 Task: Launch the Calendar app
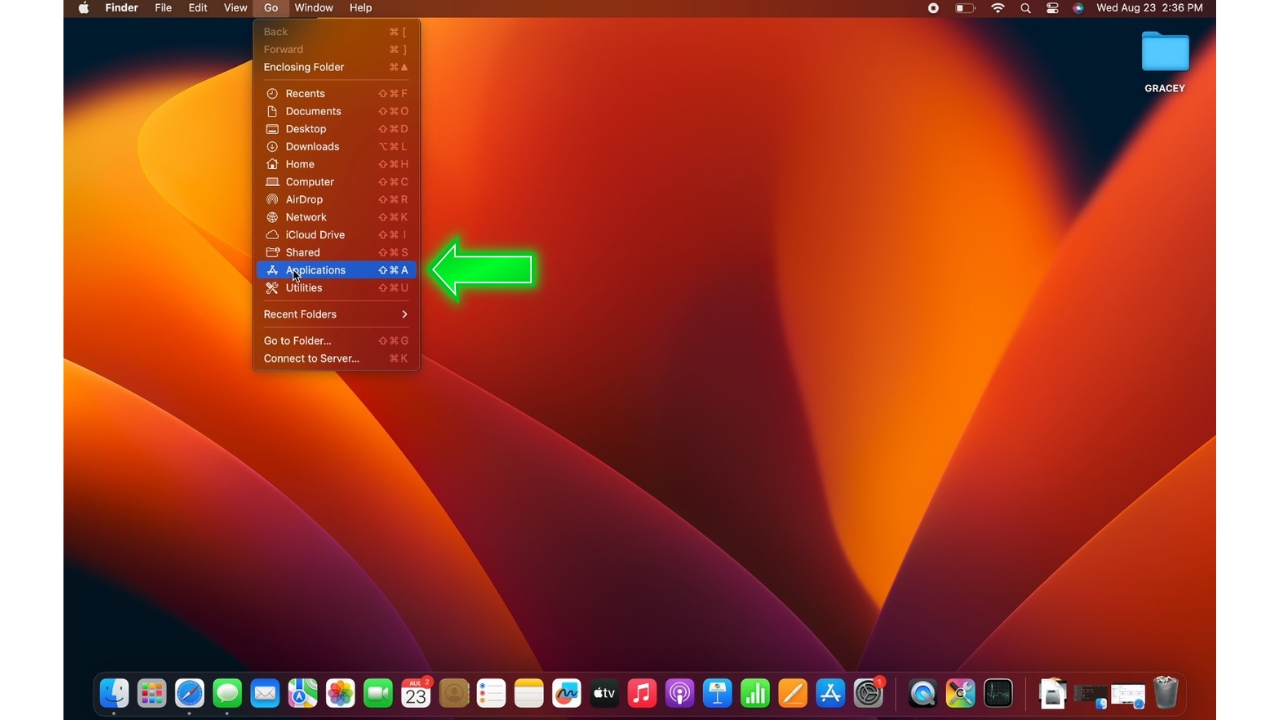click(x=416, y=692)
